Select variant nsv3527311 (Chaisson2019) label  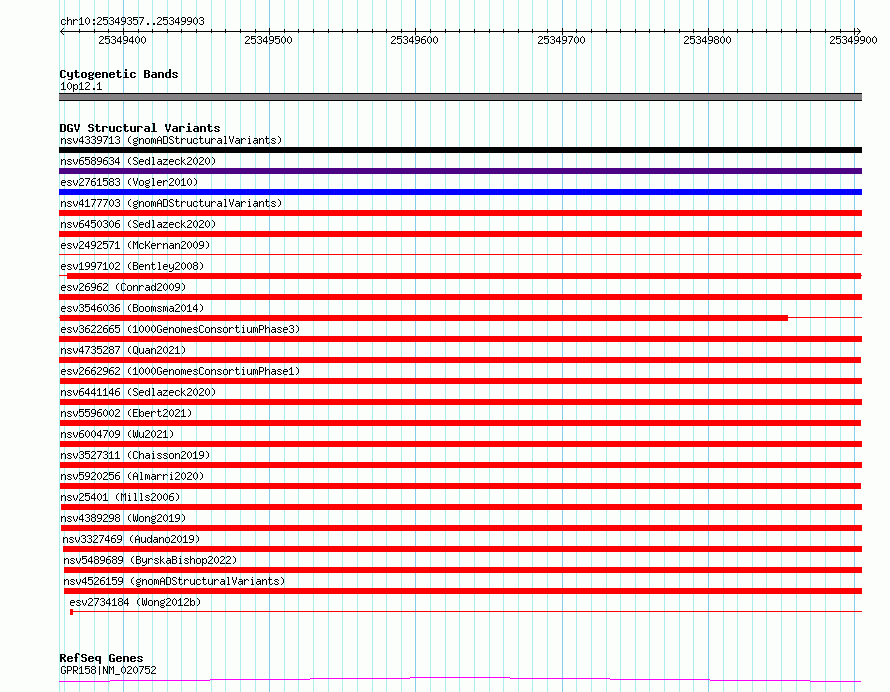[135, 455]
